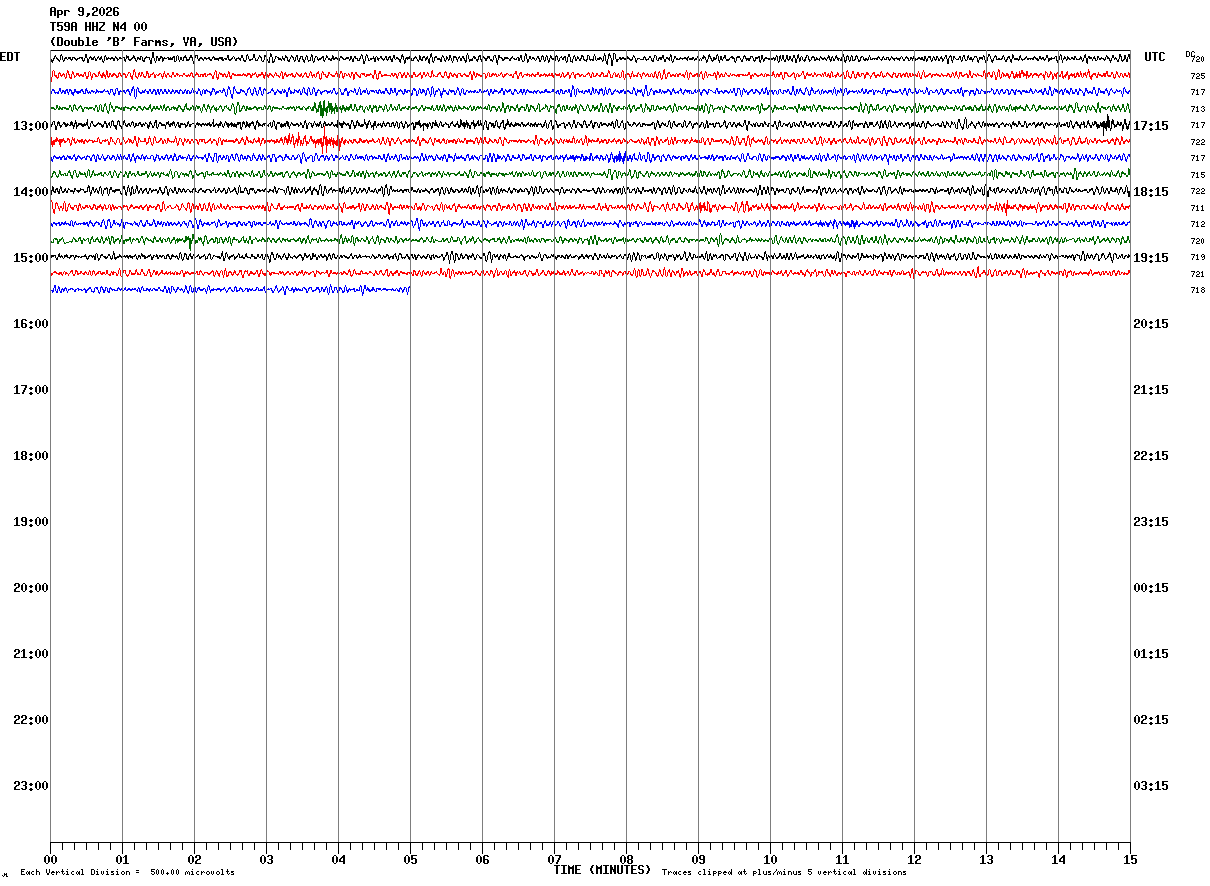Click the '21:00' EDT hour label
The image size is (1210, 886).
[x=31, y=654]
